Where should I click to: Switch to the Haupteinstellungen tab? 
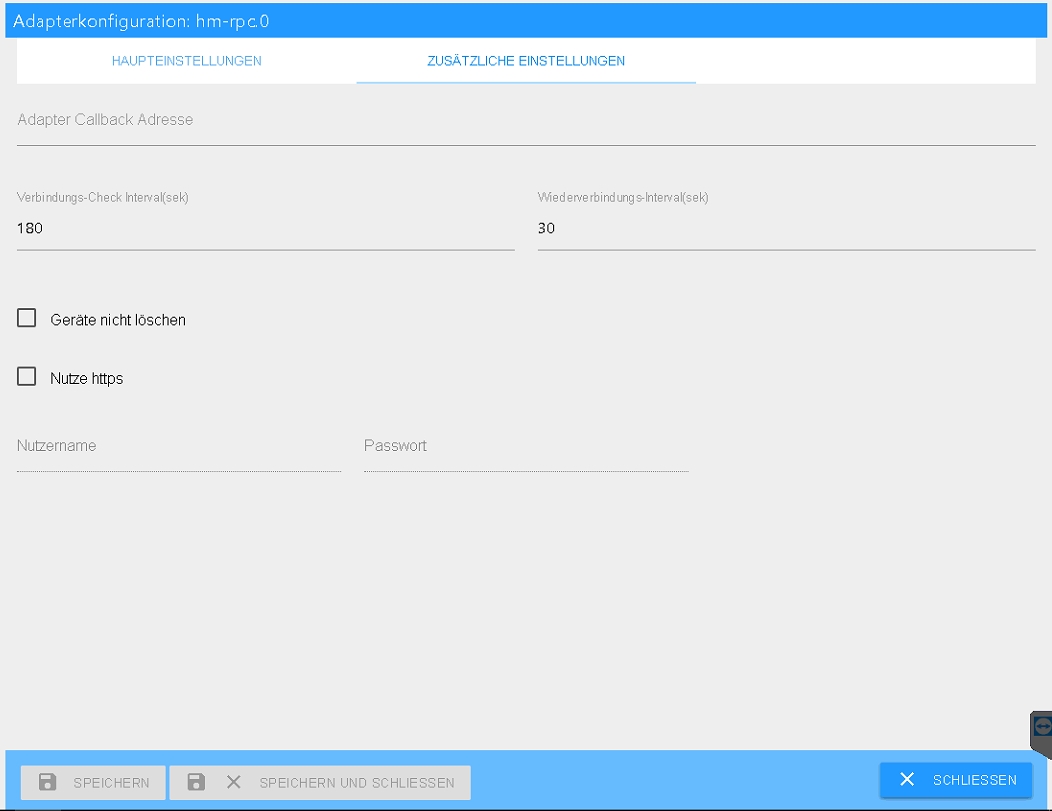pyautogui.click(x=187, y=61)
